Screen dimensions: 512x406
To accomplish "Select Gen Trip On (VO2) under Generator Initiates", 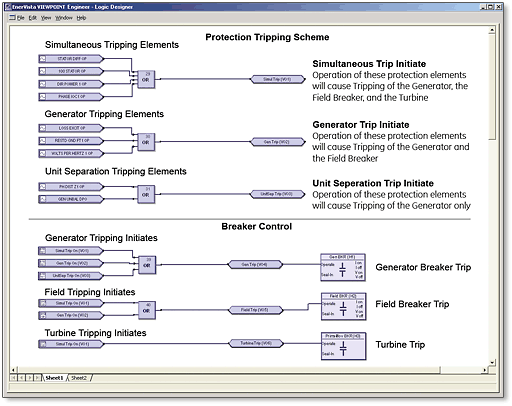I will [x=71, y=263].
